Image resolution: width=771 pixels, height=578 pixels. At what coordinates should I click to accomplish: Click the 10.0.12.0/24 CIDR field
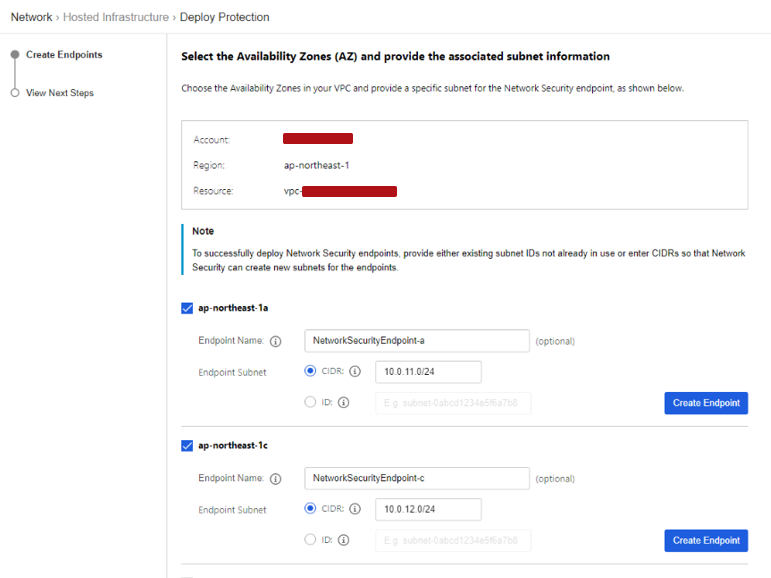(x=428, y=510)
